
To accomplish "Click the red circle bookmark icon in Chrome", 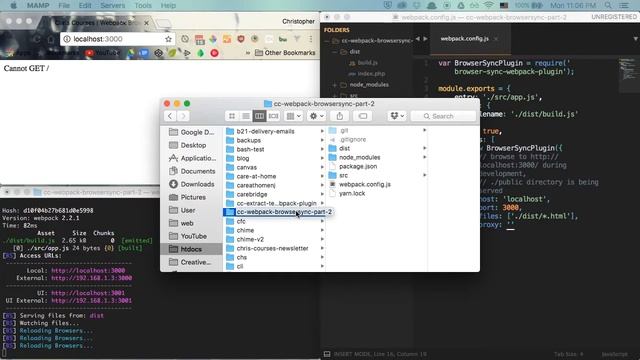I will [214, 53].
